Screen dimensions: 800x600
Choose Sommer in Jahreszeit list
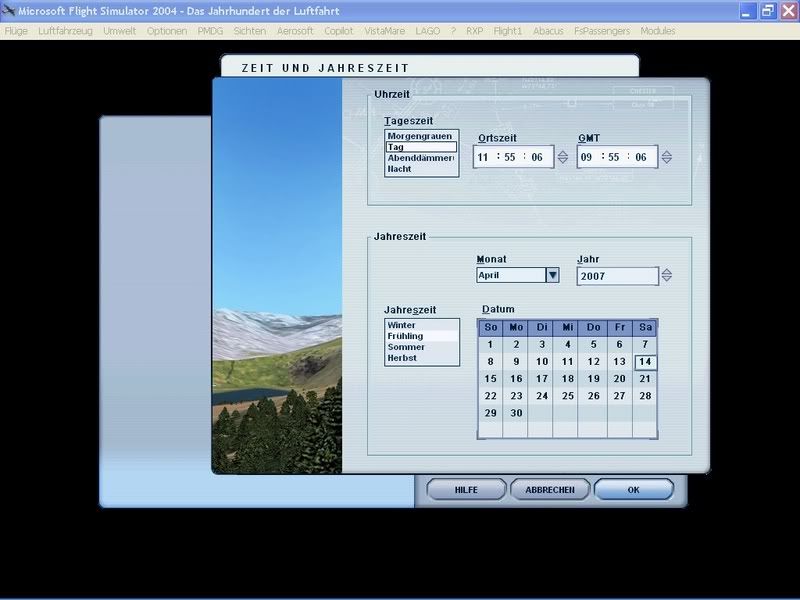pos(406,347)
